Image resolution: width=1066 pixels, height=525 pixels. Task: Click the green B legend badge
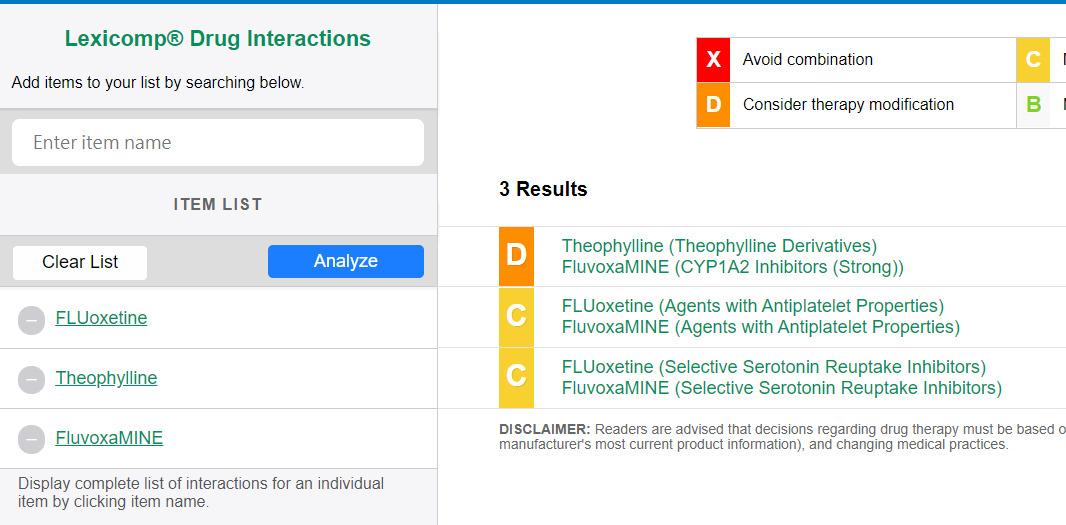(1033, 105)
